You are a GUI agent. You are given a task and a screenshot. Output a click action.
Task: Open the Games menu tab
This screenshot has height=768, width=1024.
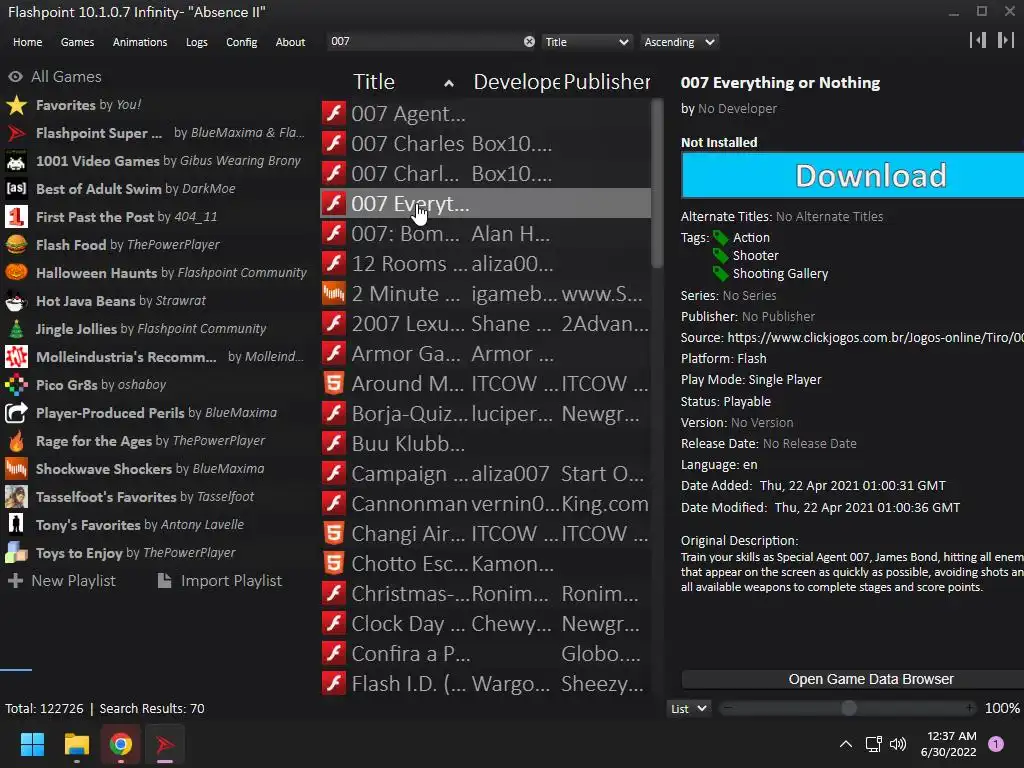[77, 42]
